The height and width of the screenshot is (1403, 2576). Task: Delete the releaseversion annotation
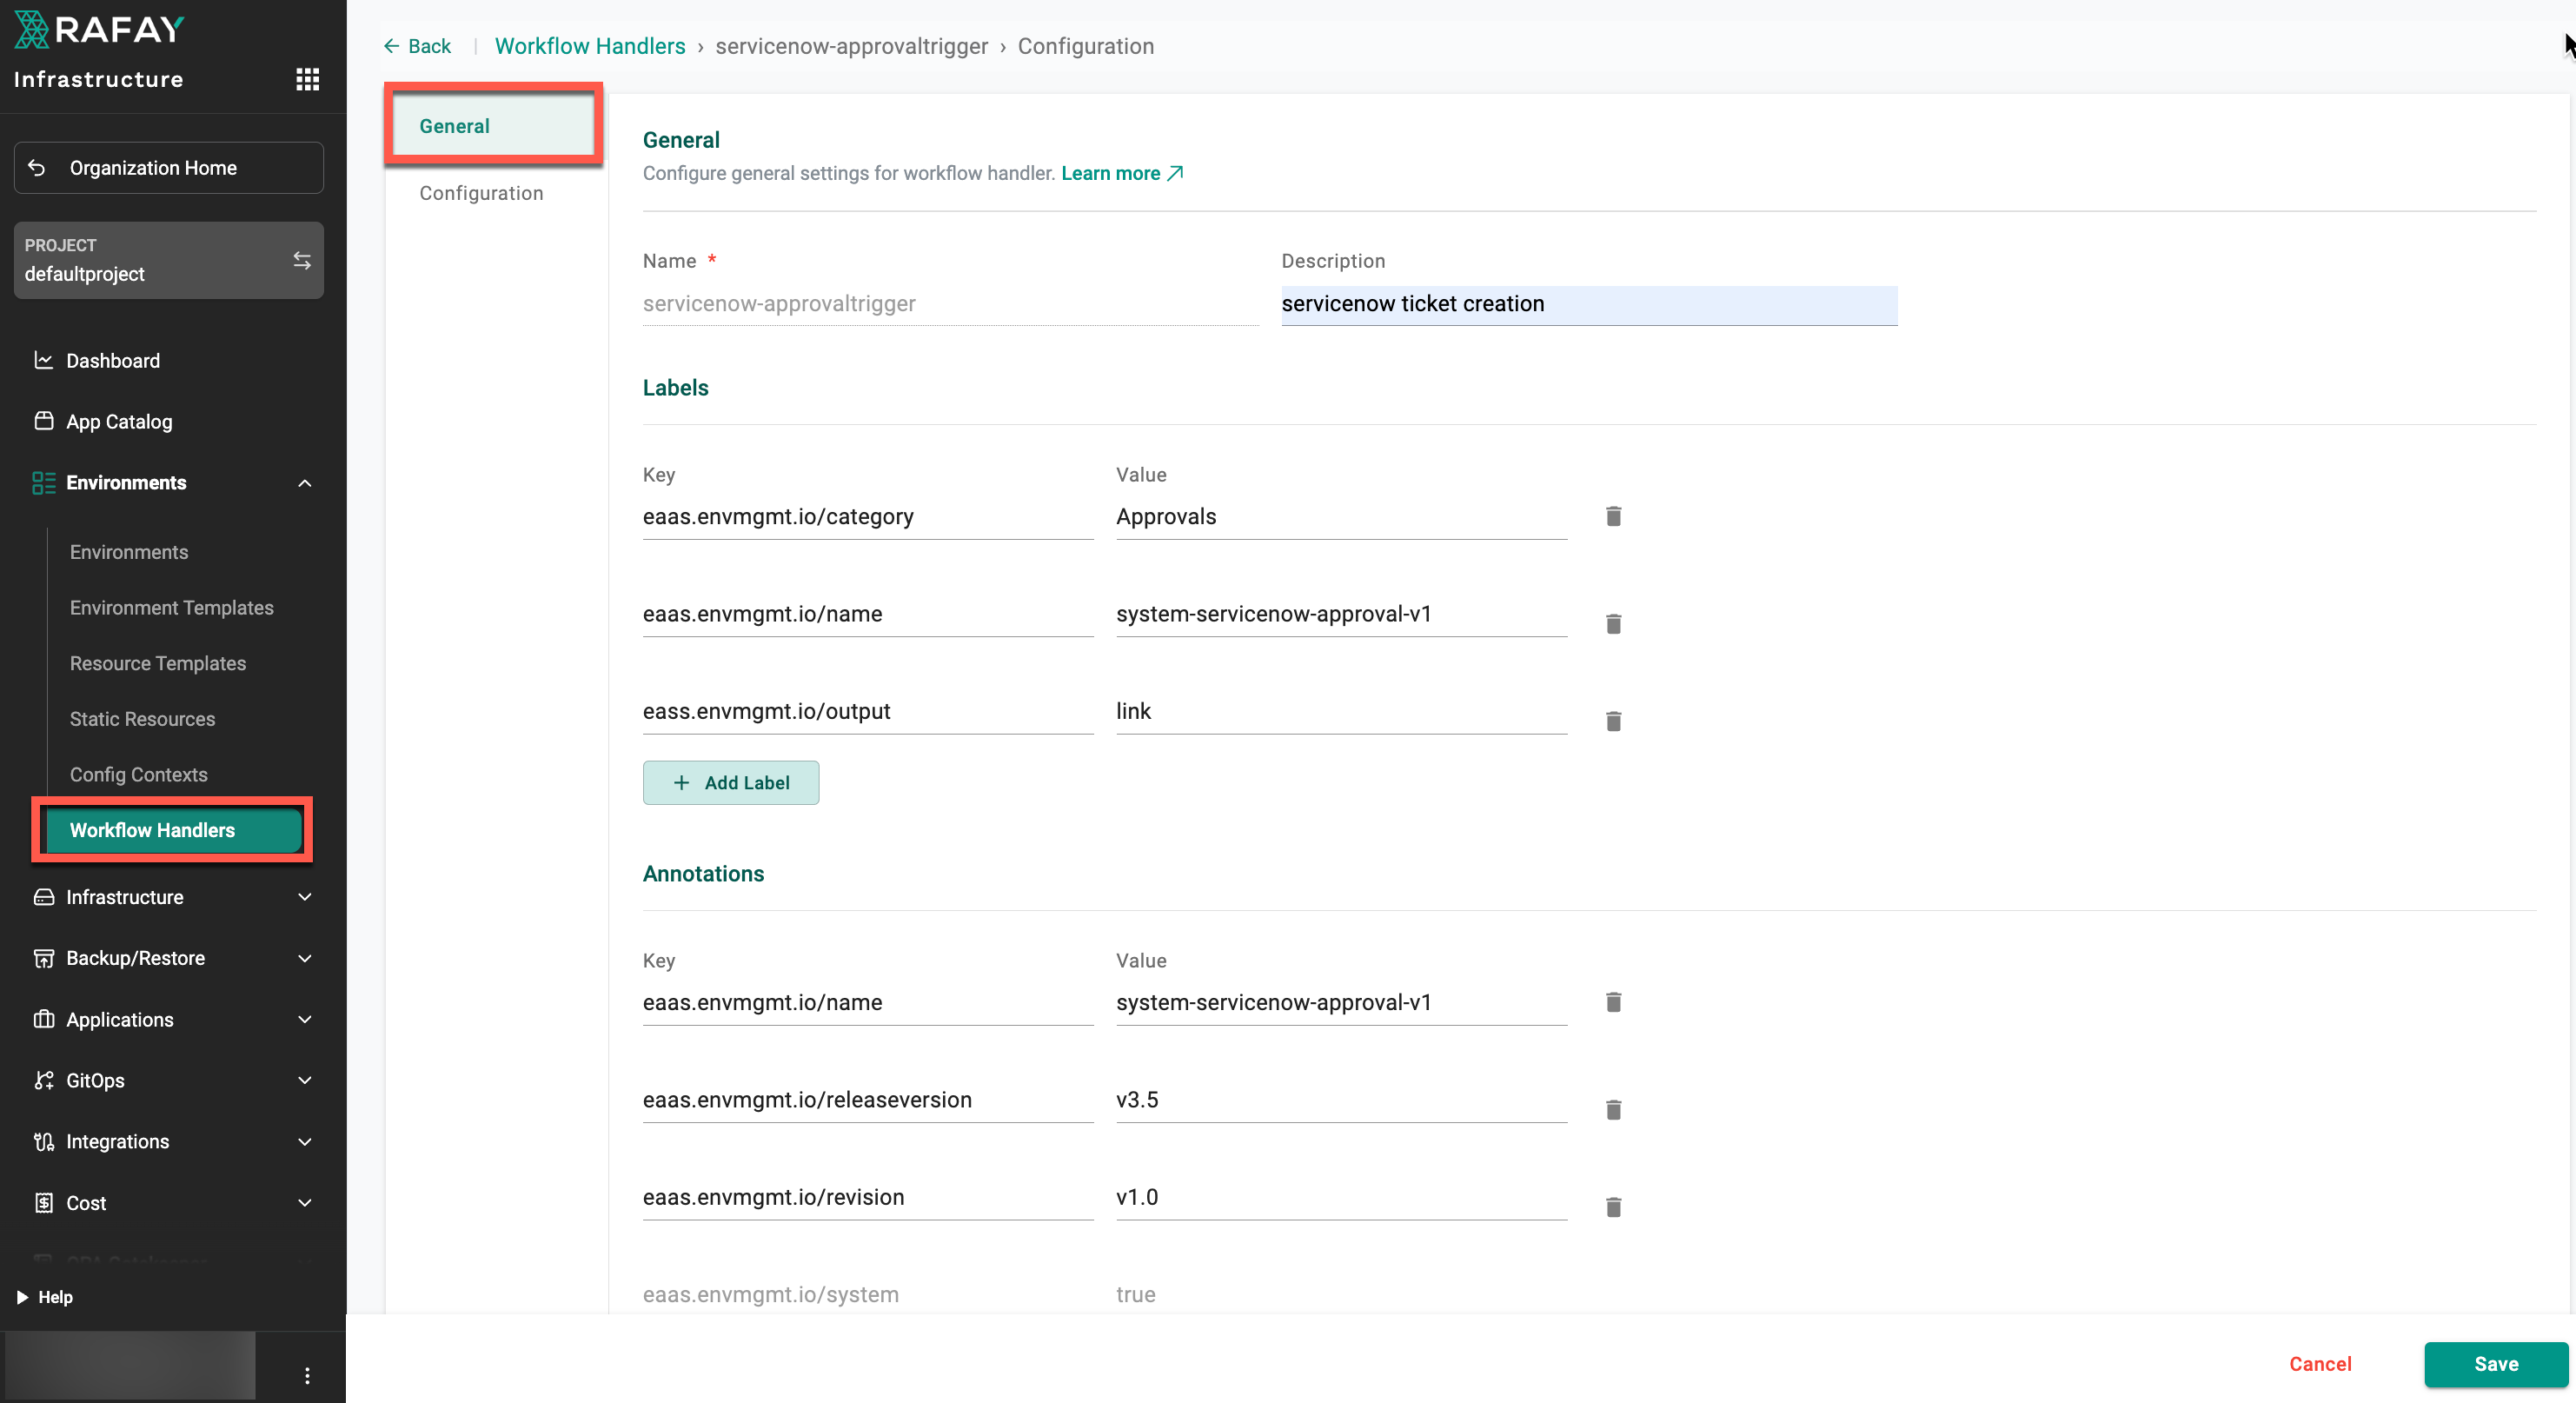[1613, 1110]
